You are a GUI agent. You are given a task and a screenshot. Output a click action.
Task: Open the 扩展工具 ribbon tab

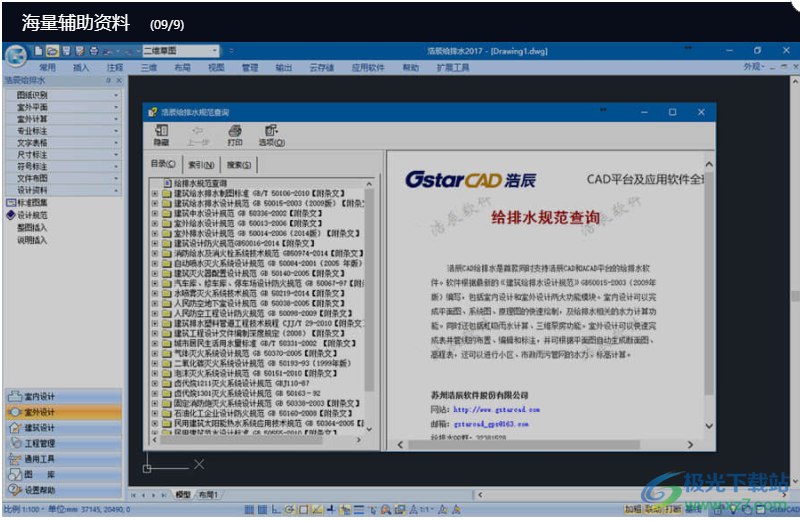(453, 67)
